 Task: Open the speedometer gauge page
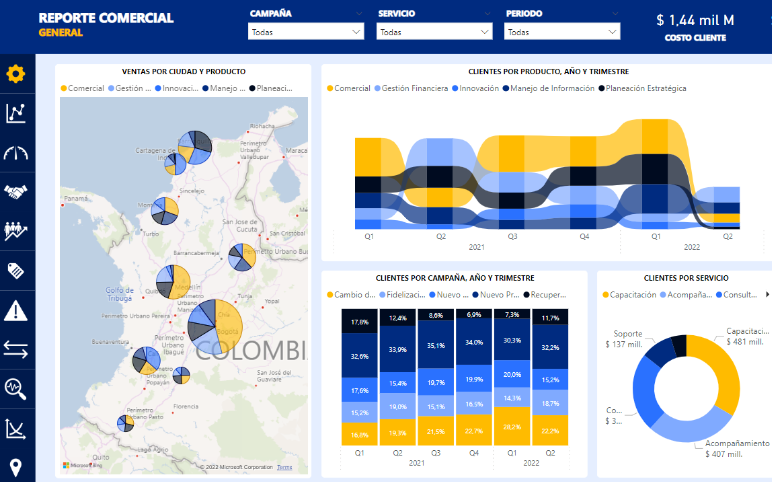click(16, 152)
